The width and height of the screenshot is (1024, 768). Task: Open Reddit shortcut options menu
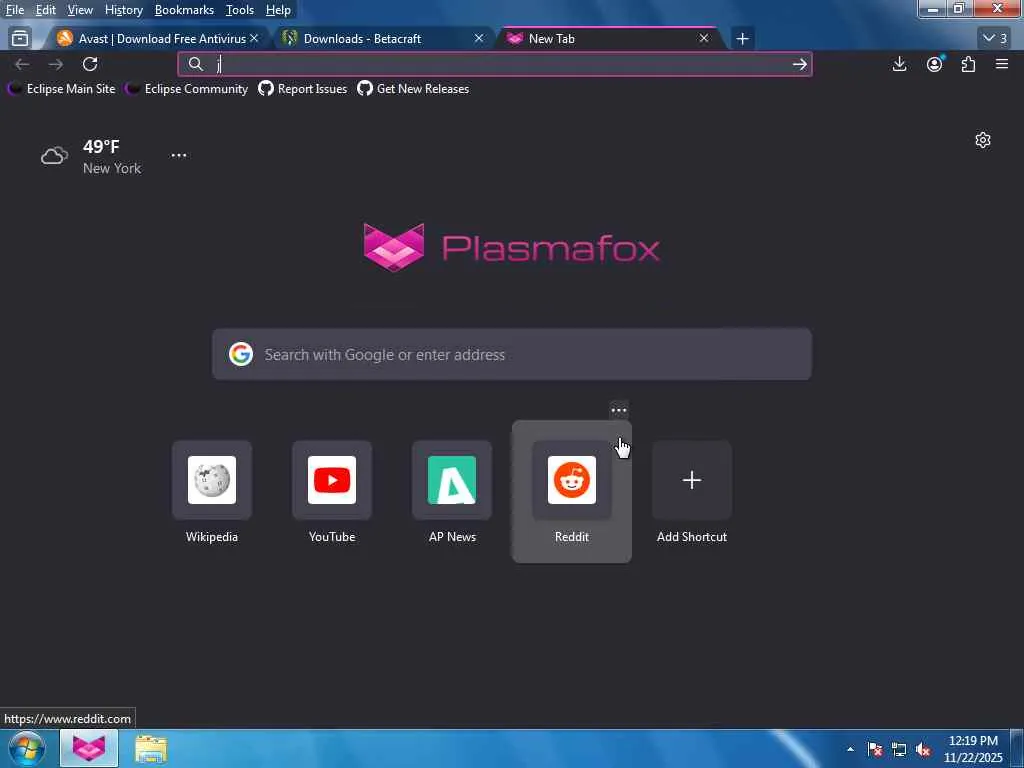pyautogui.click(x=618, y=410)
